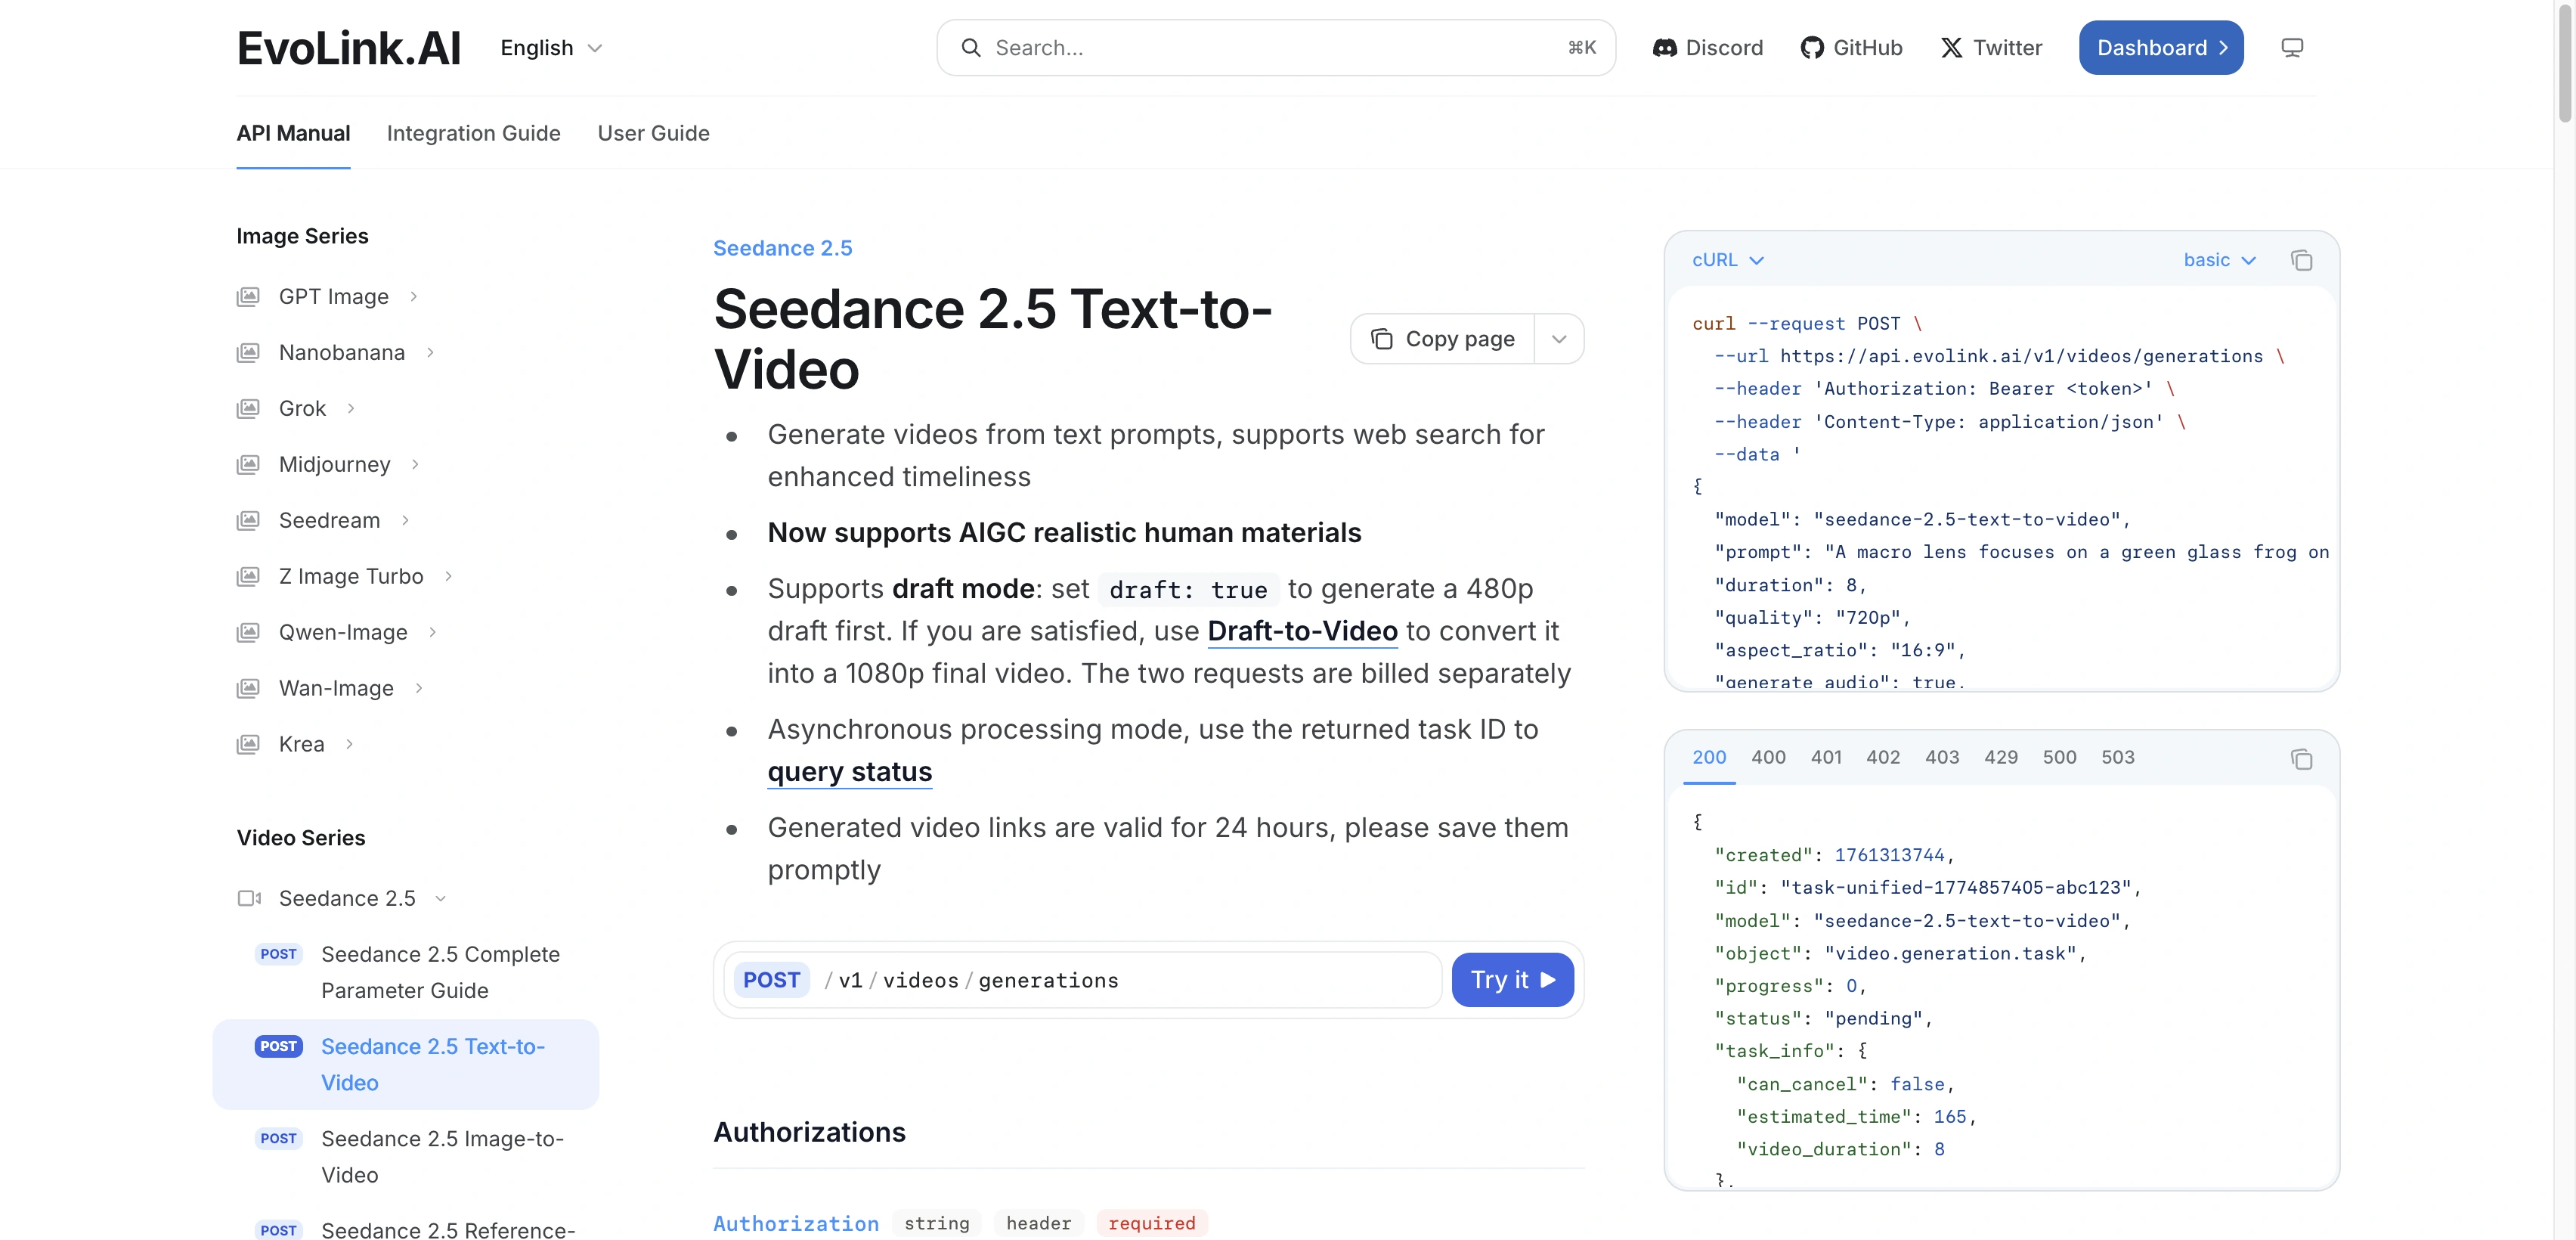This screenshot has height=1240, width=2576.
Task: Click the Copy page clipboard icon
Action: point(1381,339)
